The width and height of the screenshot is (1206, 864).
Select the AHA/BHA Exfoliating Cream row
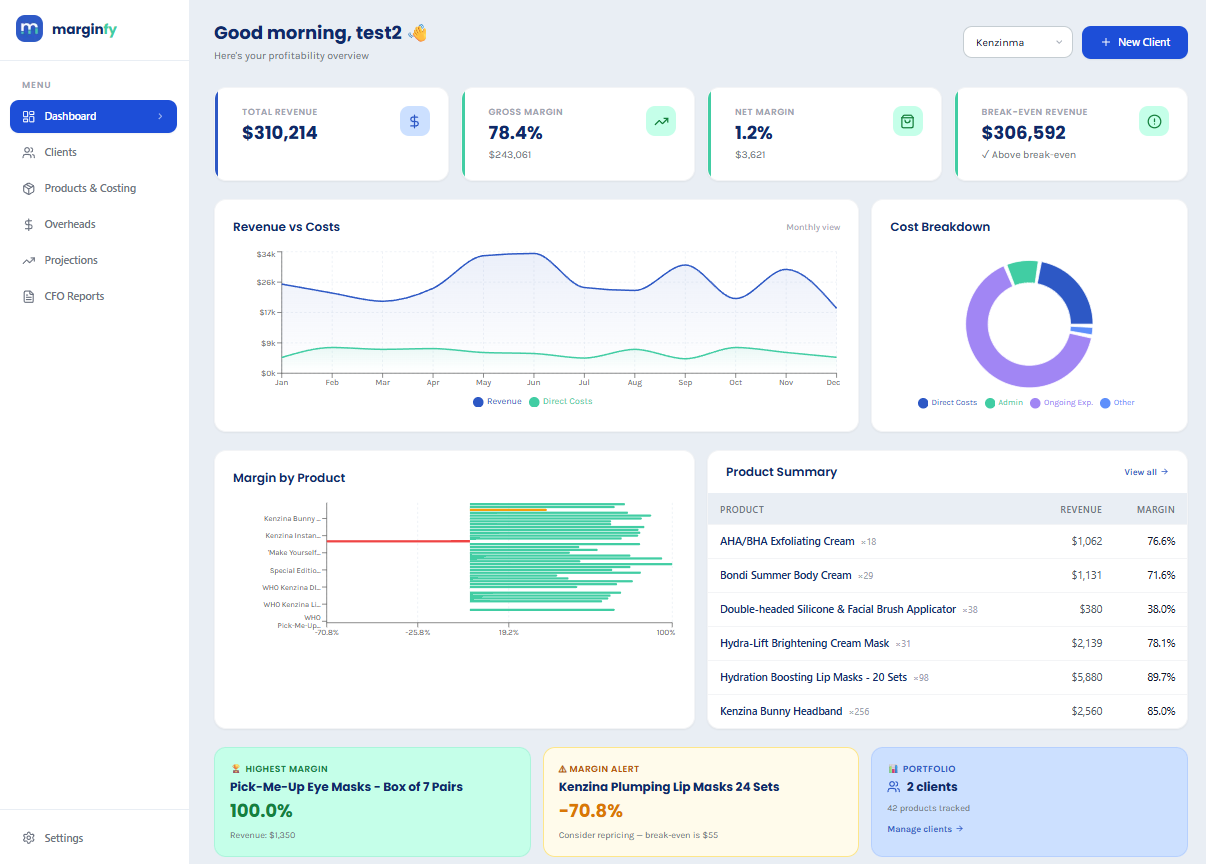pyautogui.click(x=947, y=541)
